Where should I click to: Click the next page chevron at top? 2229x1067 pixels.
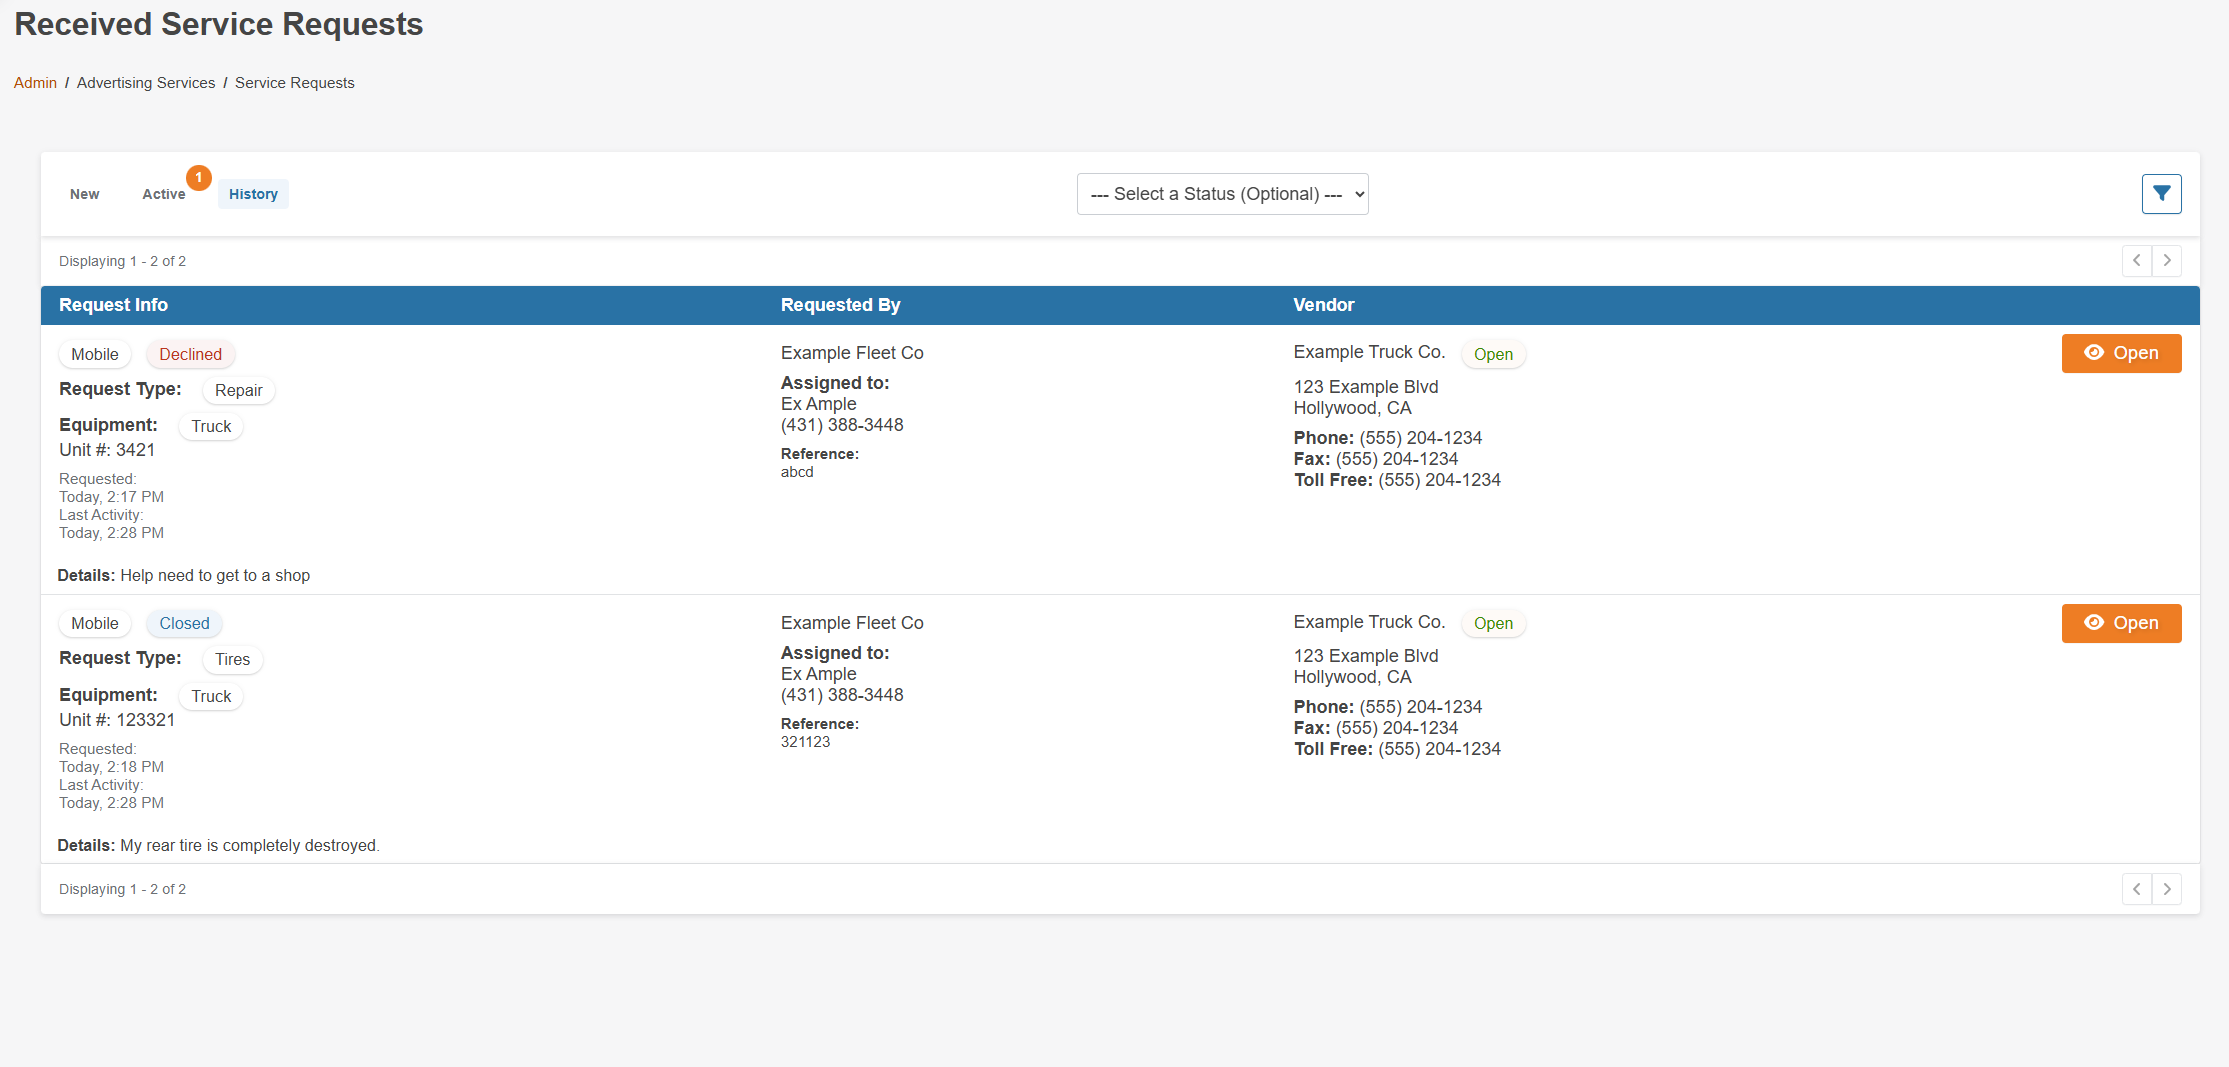pos(2167,260)
